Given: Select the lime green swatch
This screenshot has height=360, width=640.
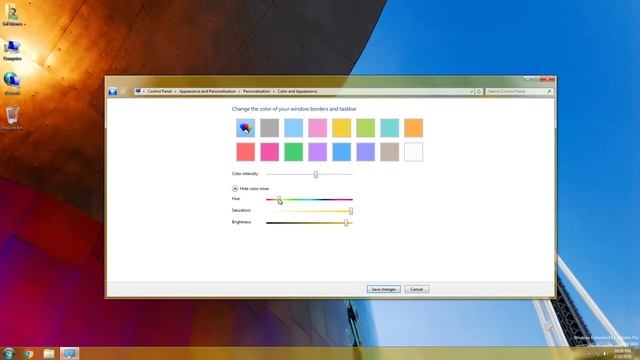Looking at the screenshot, I should pyautogui.click(x=366, y=128).
